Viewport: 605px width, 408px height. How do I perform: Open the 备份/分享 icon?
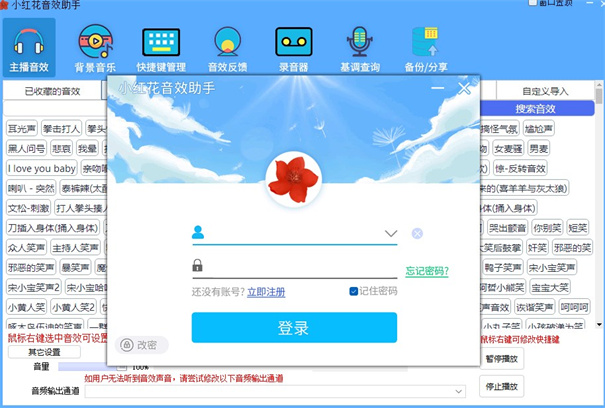[427, 46]
